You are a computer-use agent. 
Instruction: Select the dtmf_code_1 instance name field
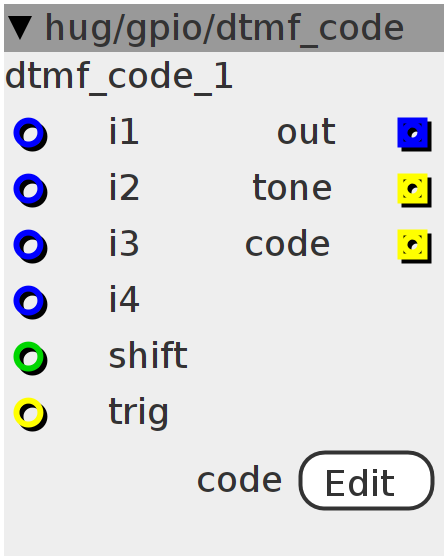119,77
